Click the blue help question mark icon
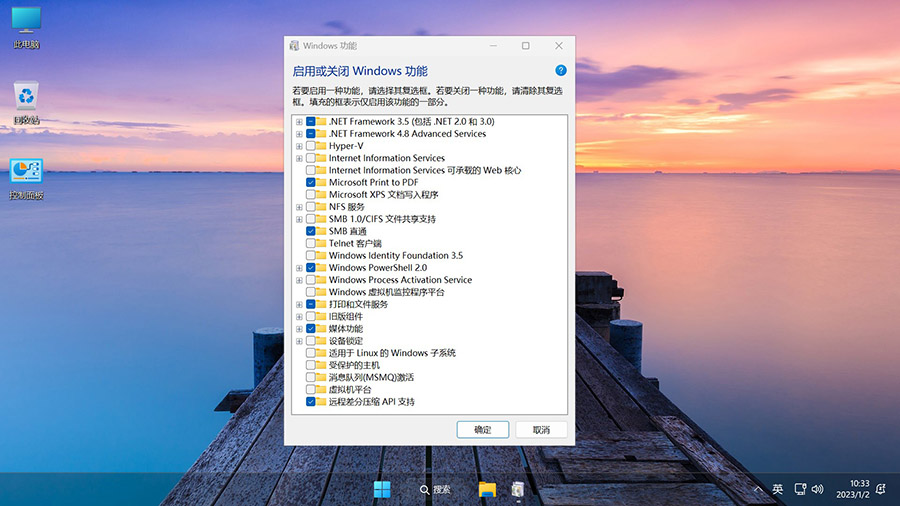Image resolution: width=900 pixels, height=506 pixels. (561, 71)
